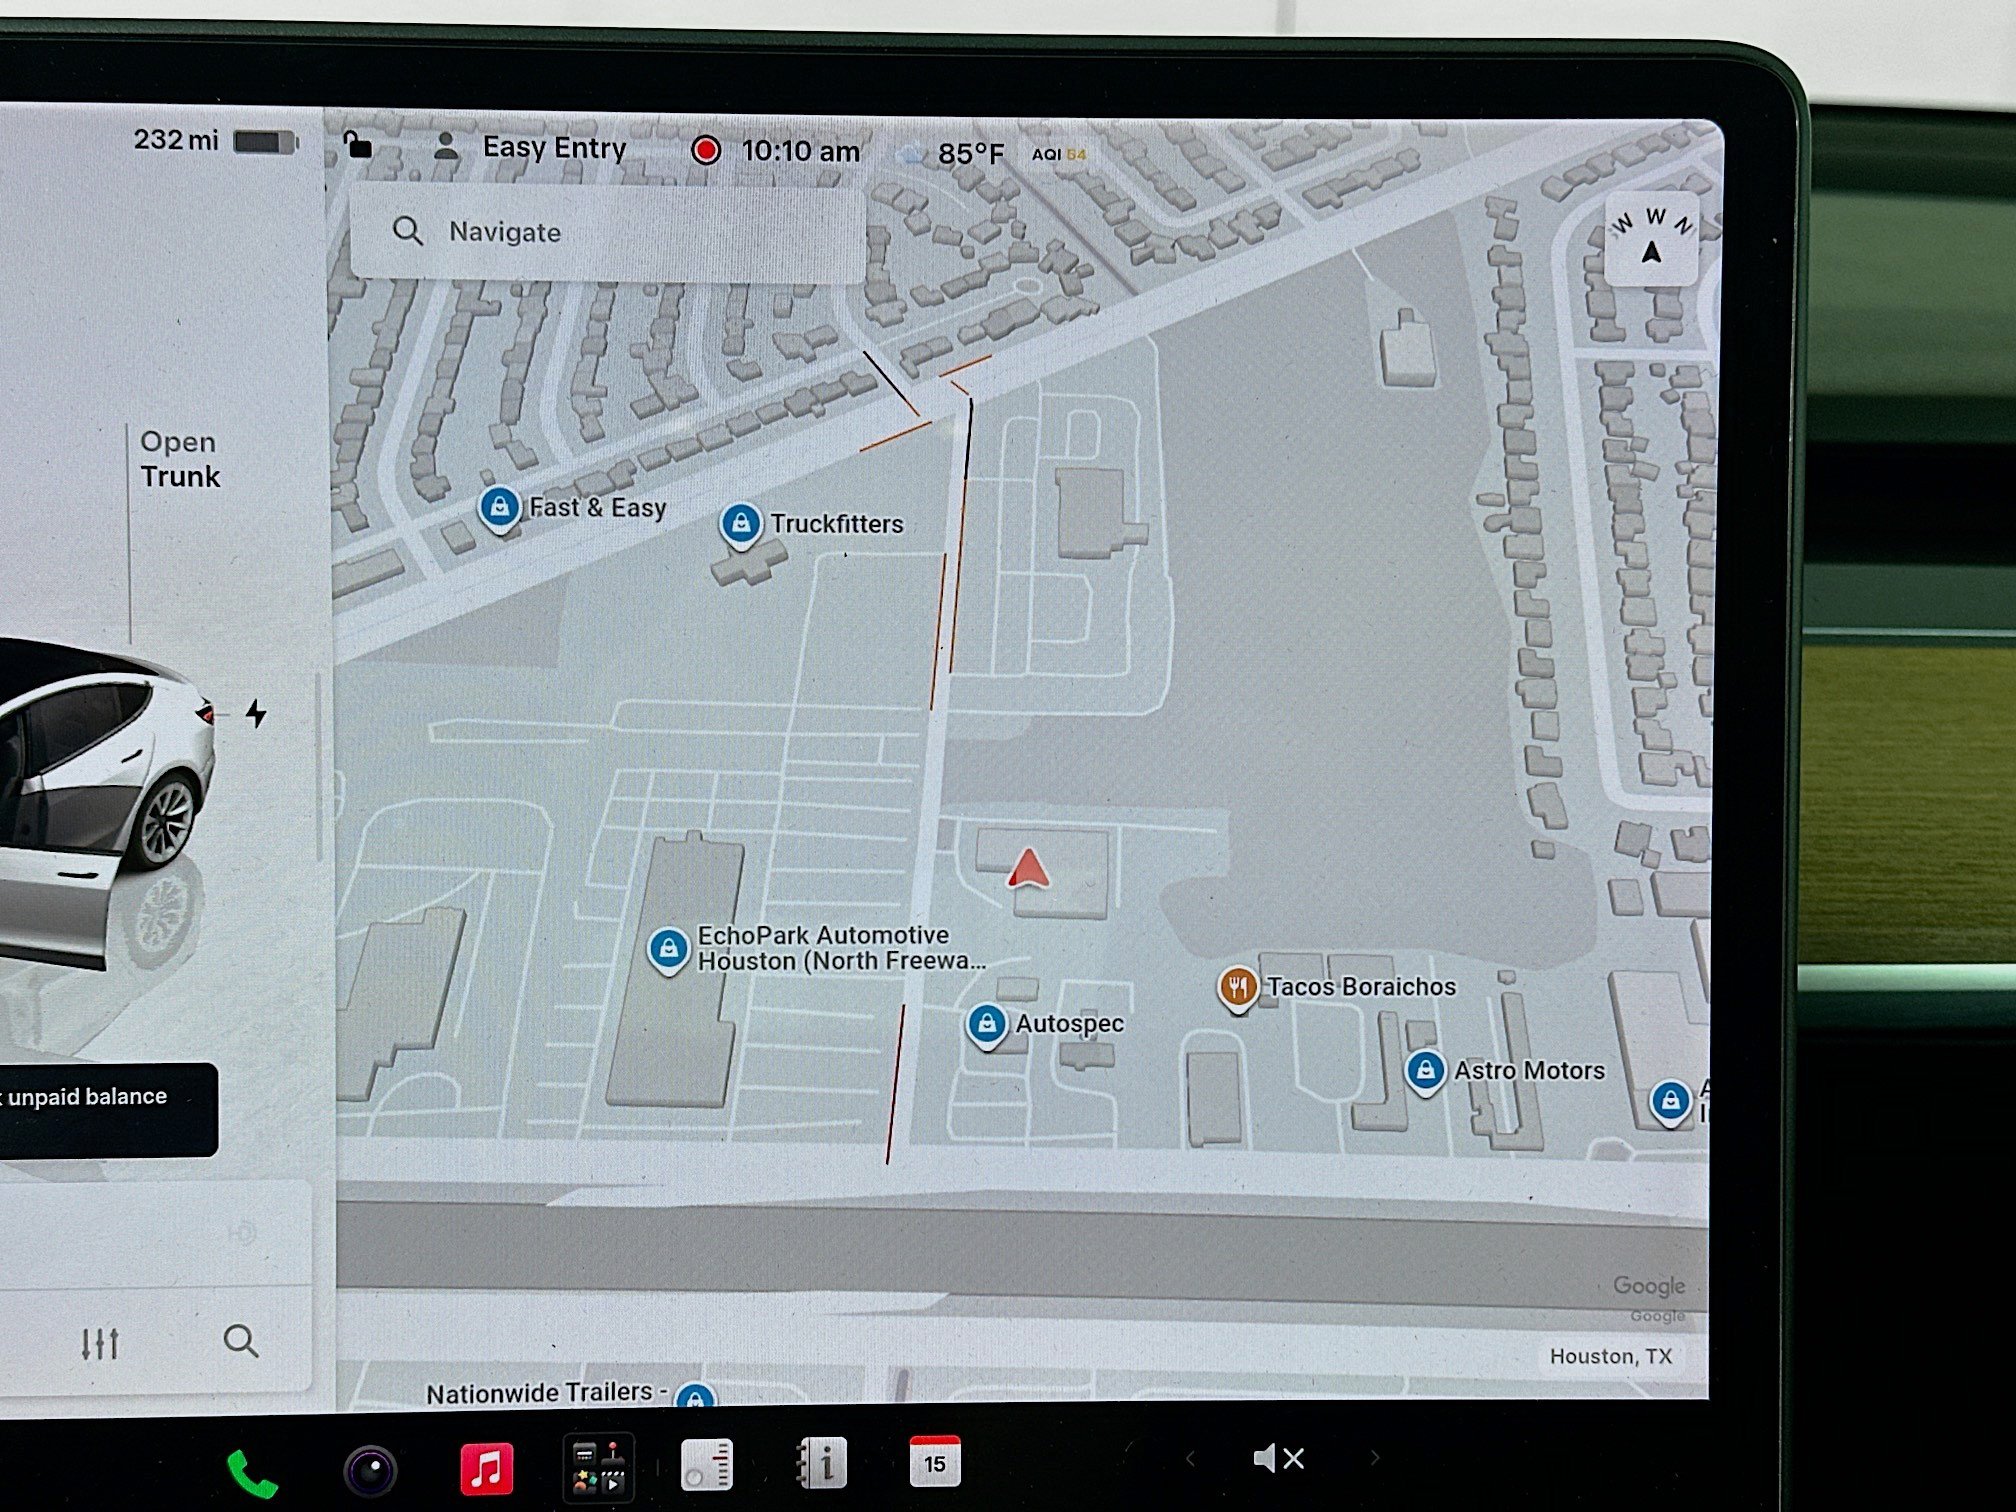Toggle map orientation with the compass
The height and width of the screenshot is (1512, 2016).
tap(1651, 240)
